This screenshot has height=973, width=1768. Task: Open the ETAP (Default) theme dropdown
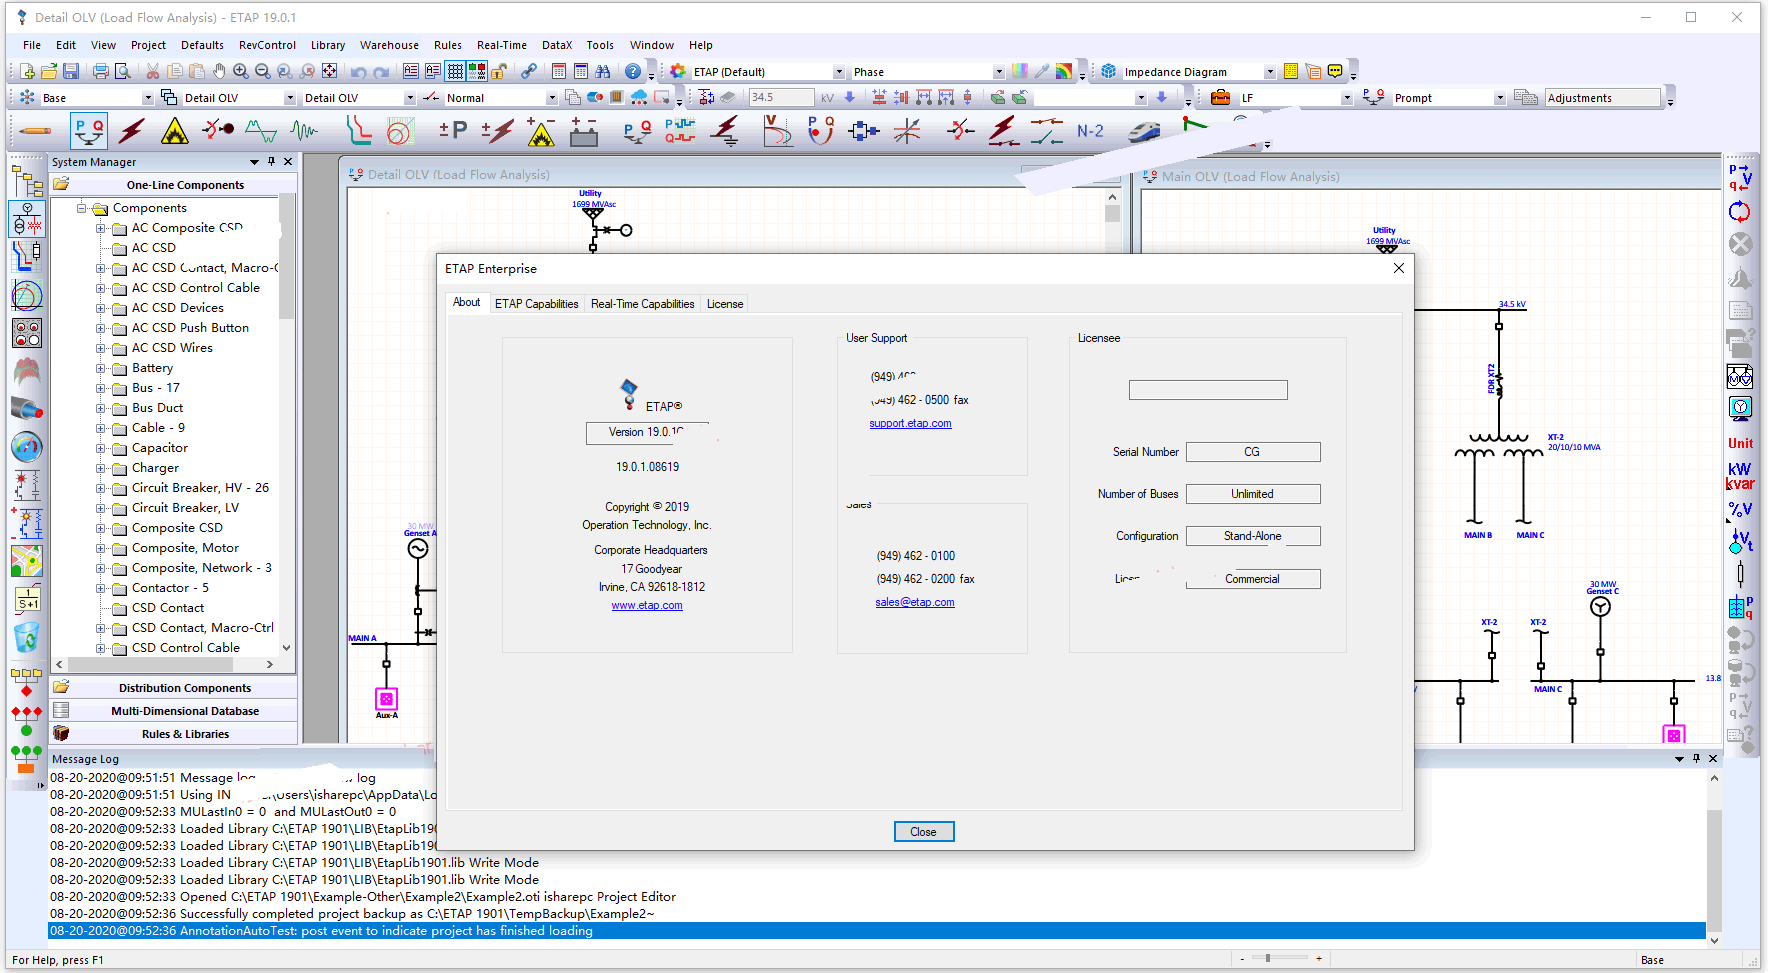(x=839, y=72)
